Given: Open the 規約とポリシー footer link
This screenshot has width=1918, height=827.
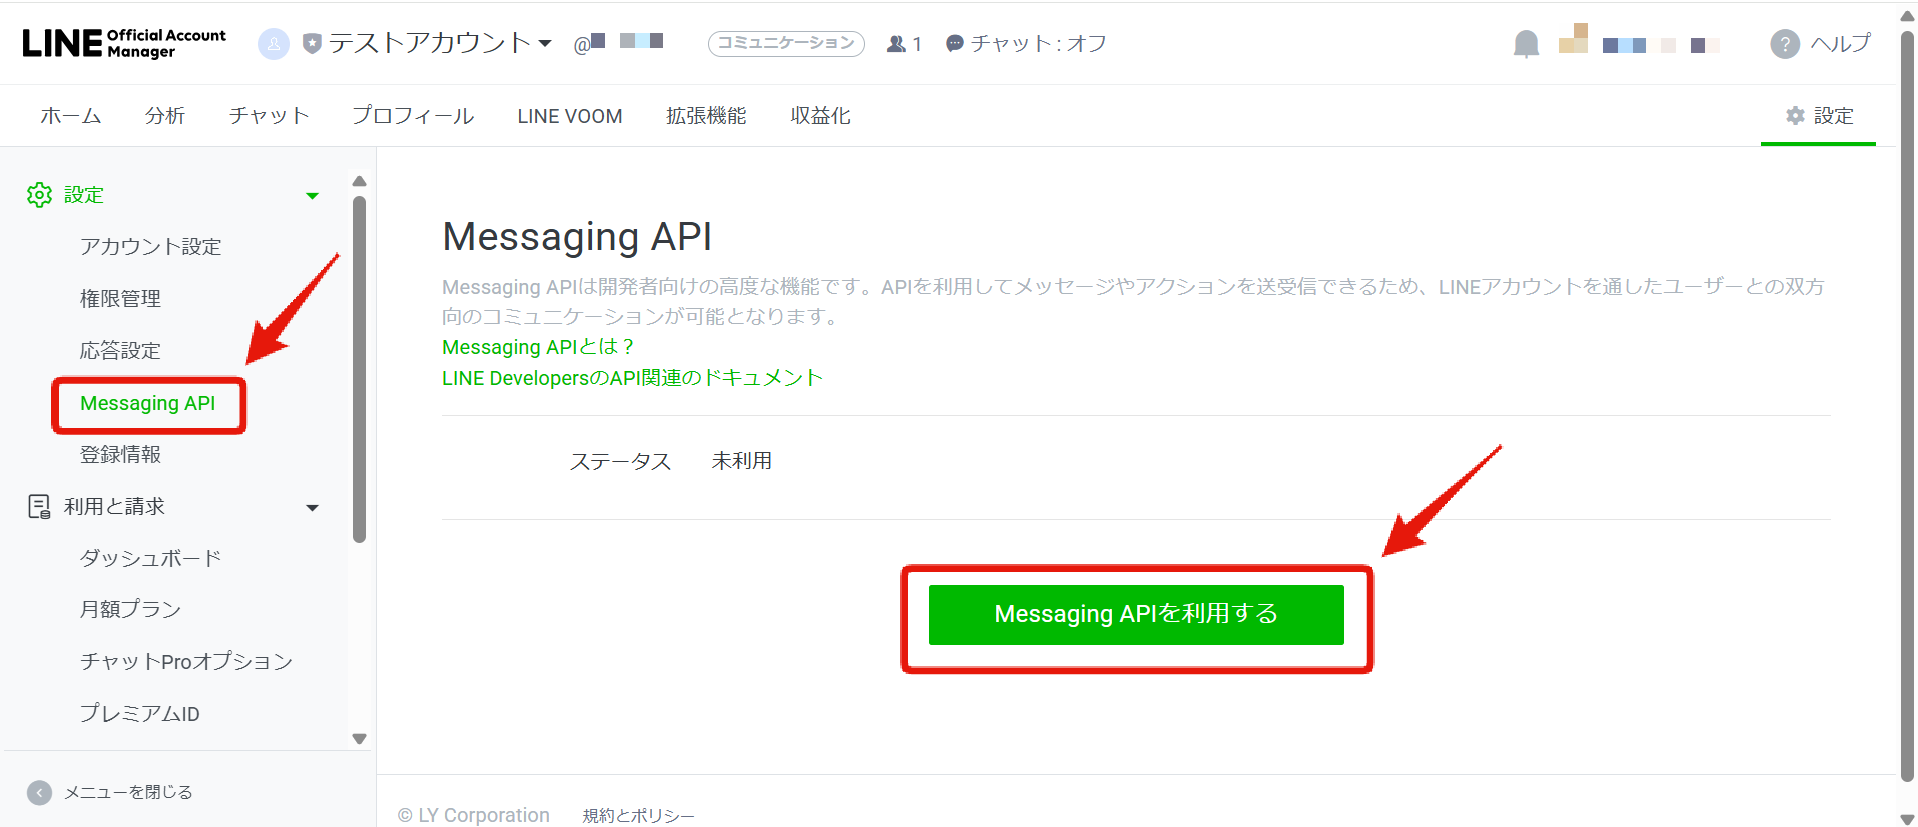Looking at the screenshot, I should click(638, 816).
